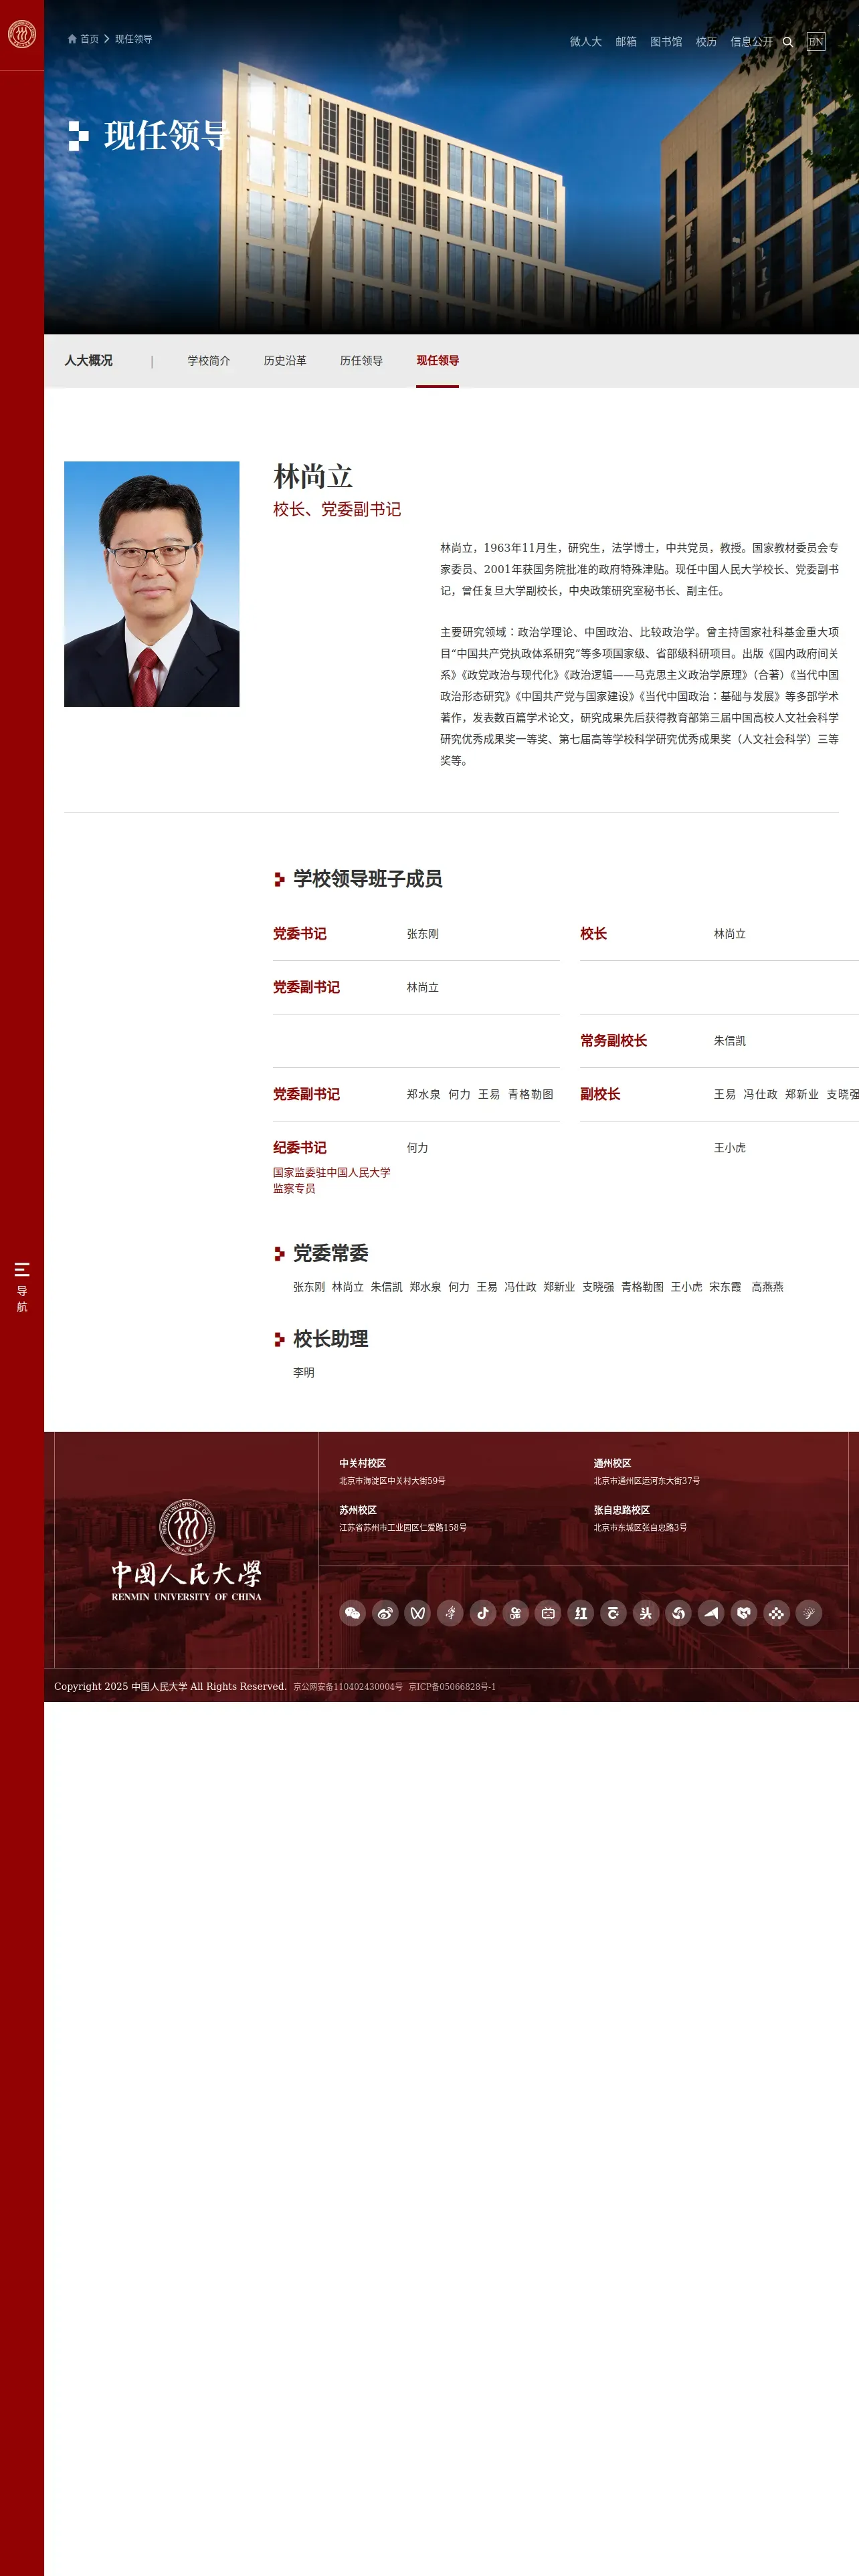Viewport: 859px width, 2576px height.
Task: Click the C-shaped social icon in the footer
Action: (x=613, y=1613)
